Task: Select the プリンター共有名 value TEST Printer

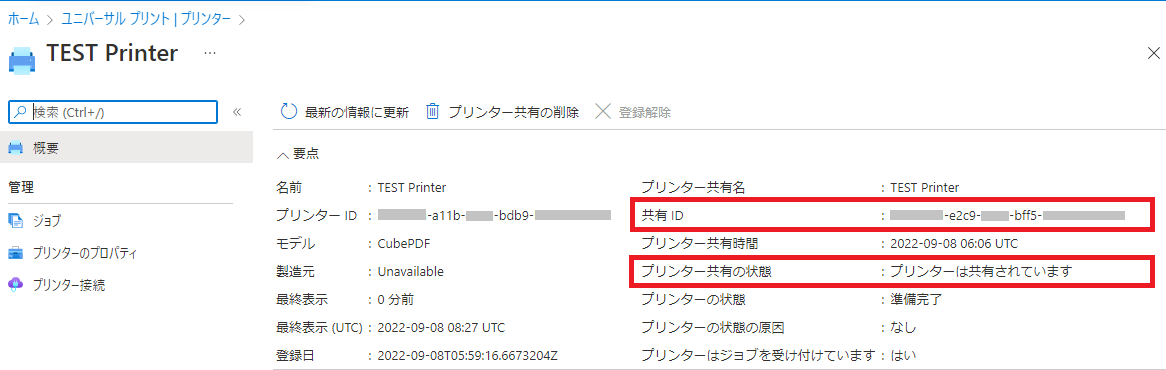Action: coord(924,187)
